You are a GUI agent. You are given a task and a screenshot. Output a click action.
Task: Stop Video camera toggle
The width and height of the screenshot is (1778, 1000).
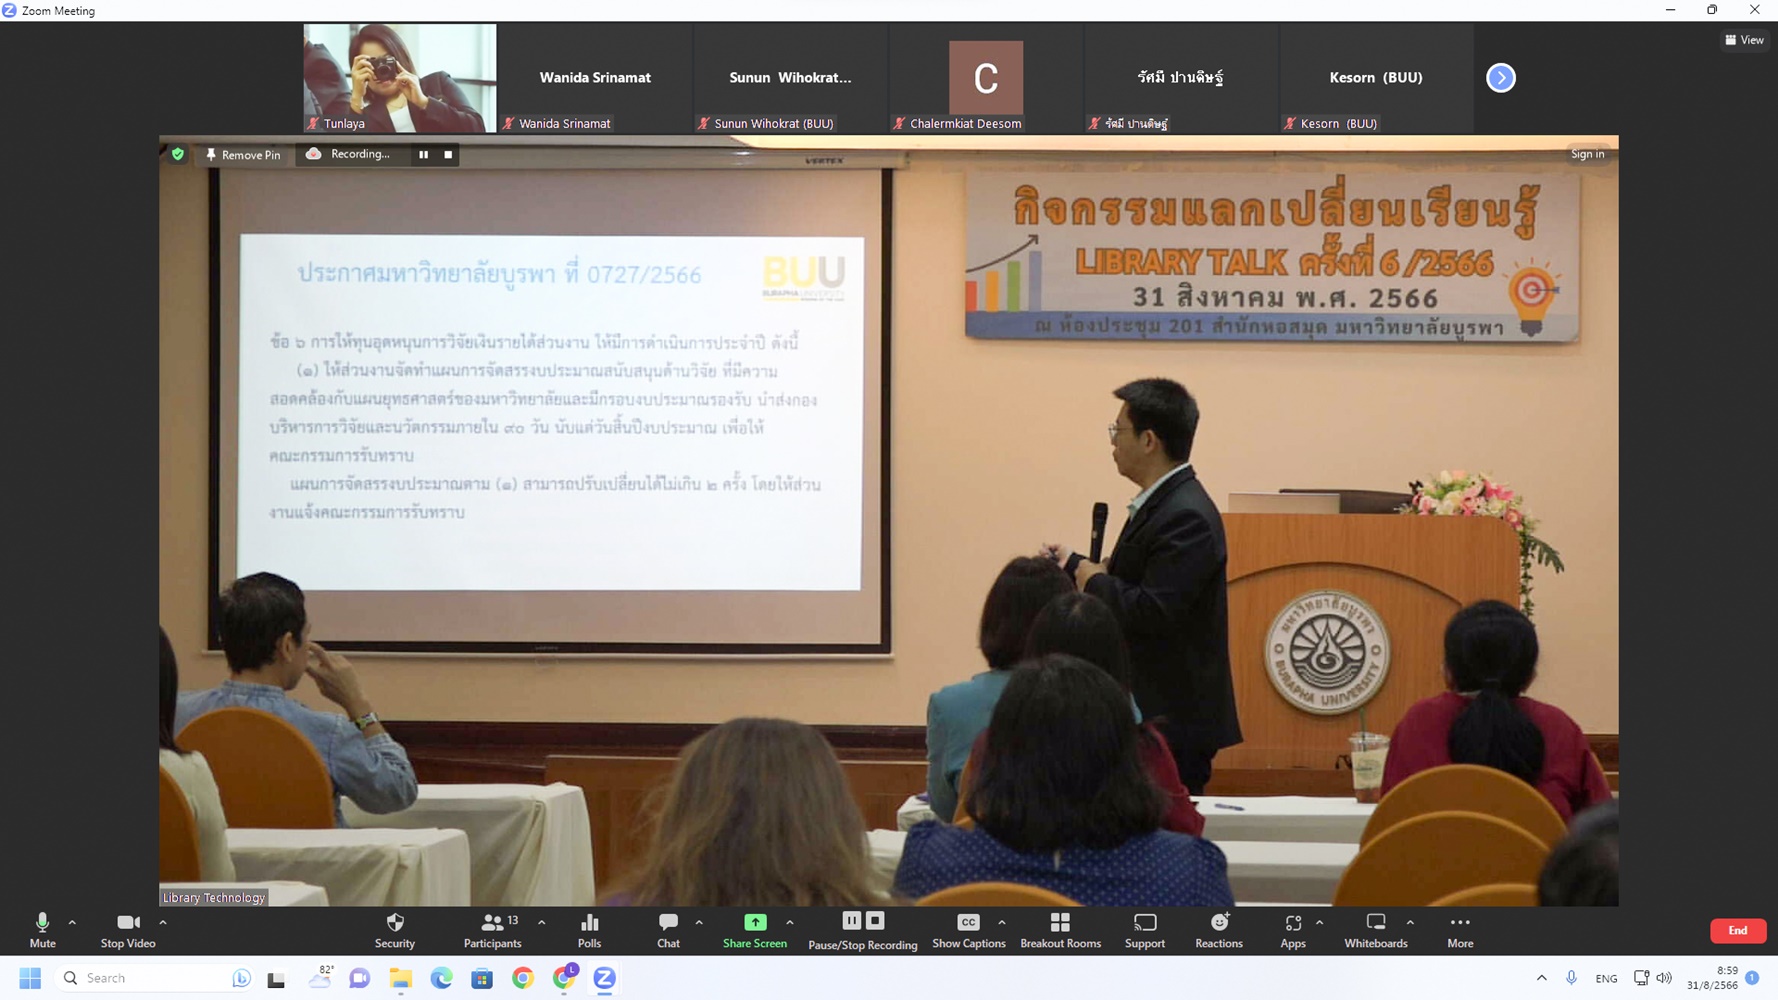128,929
